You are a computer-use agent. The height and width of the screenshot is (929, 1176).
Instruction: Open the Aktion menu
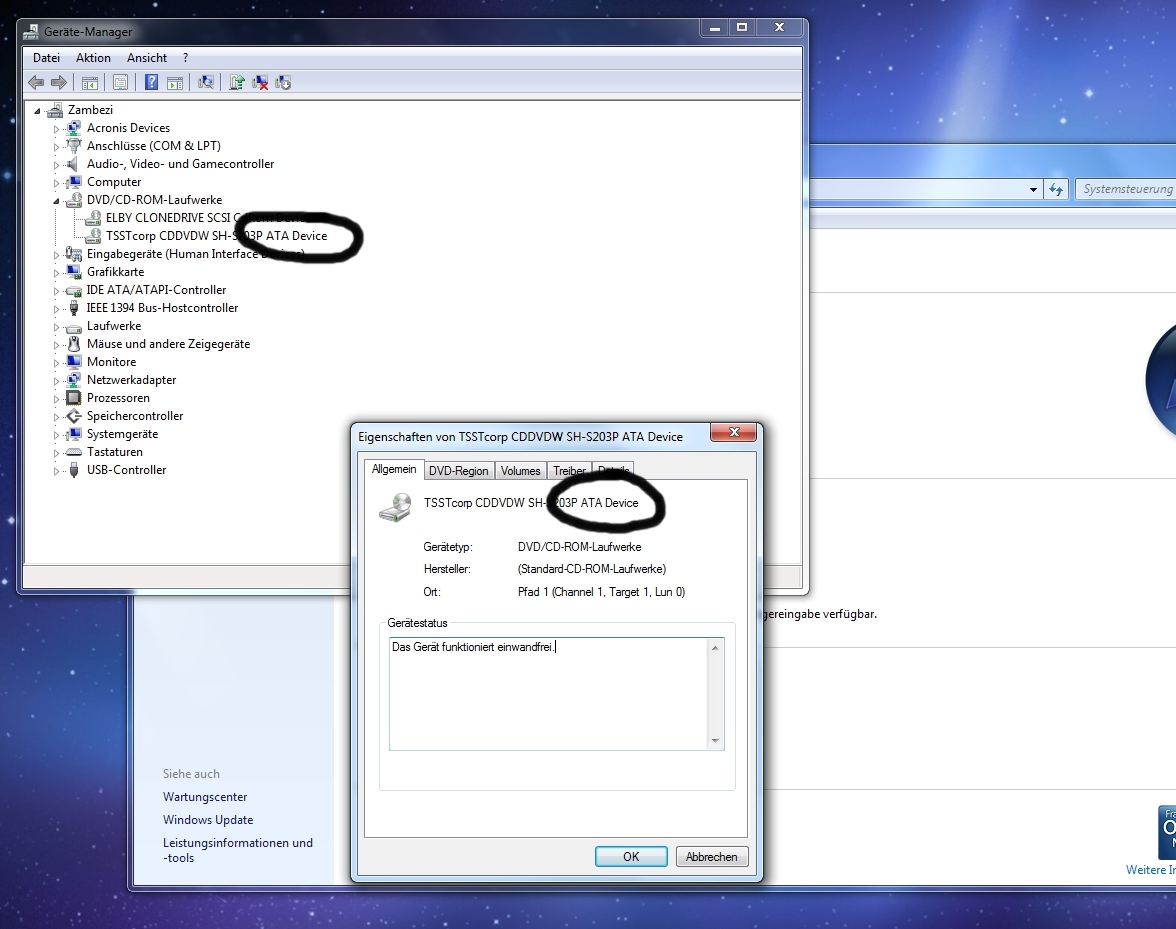[93, 58]
